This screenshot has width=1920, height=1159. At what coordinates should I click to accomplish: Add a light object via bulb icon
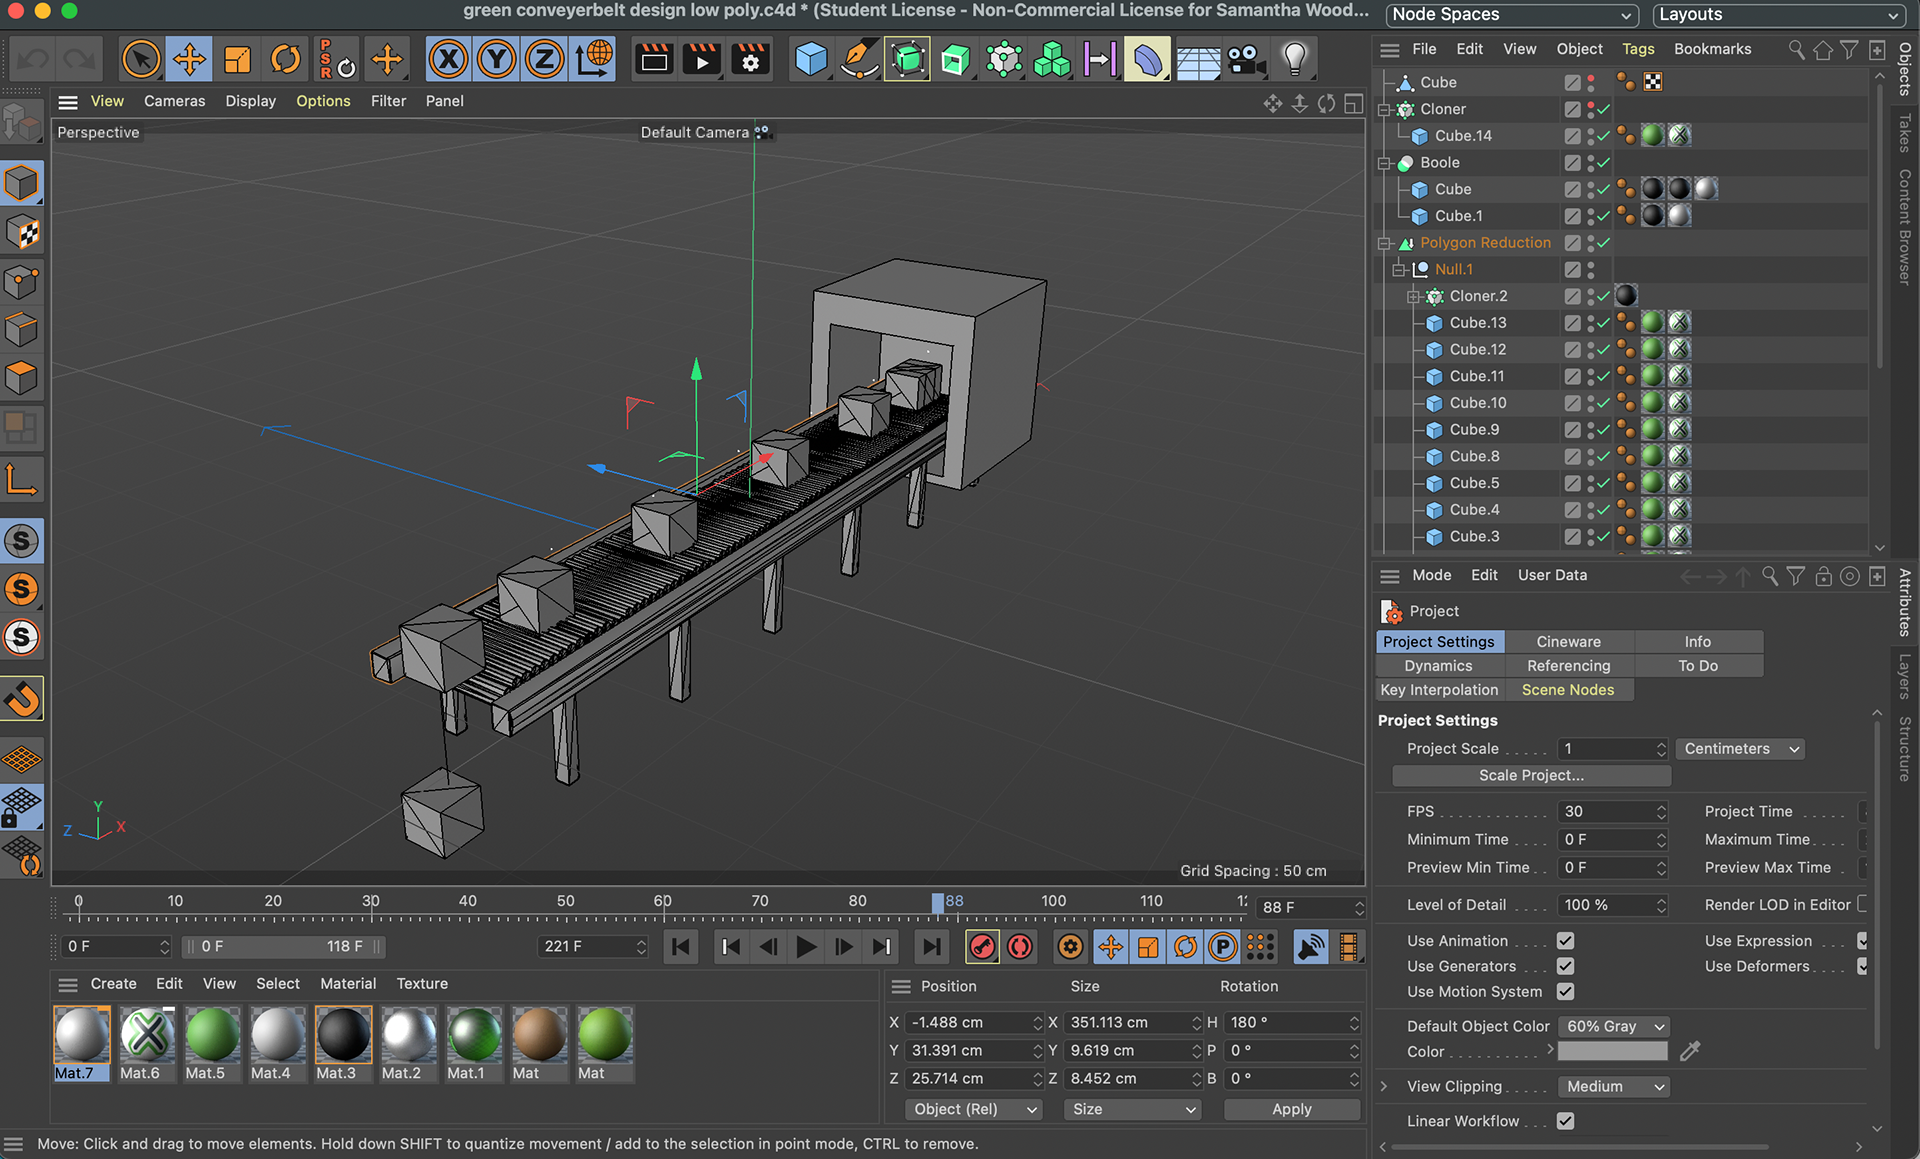pos(1294,60)
